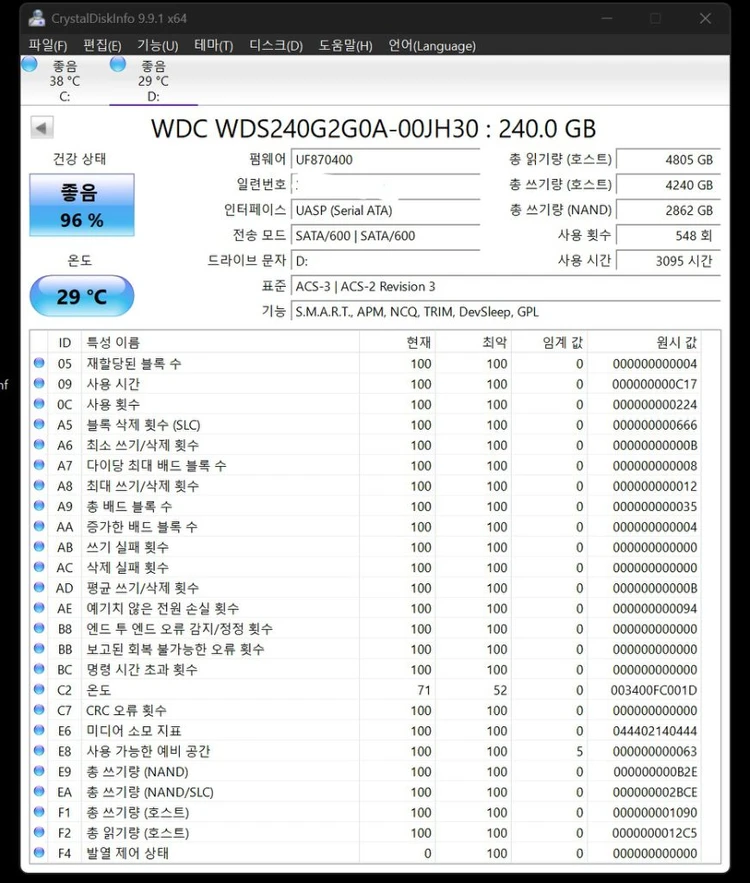Select the D: disk tab at 29 °C
Viewport: 750px width, 883px height.
tap(153, 81)
